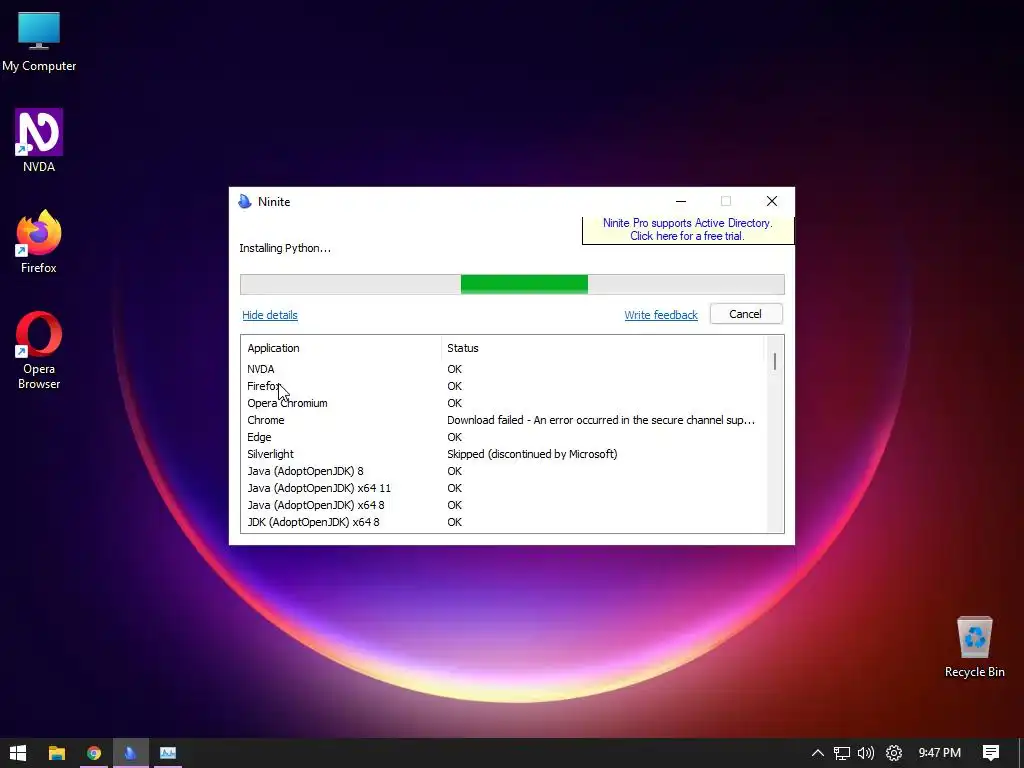
Task: Select the Edge row in the list
Action: tap(503, 437)
